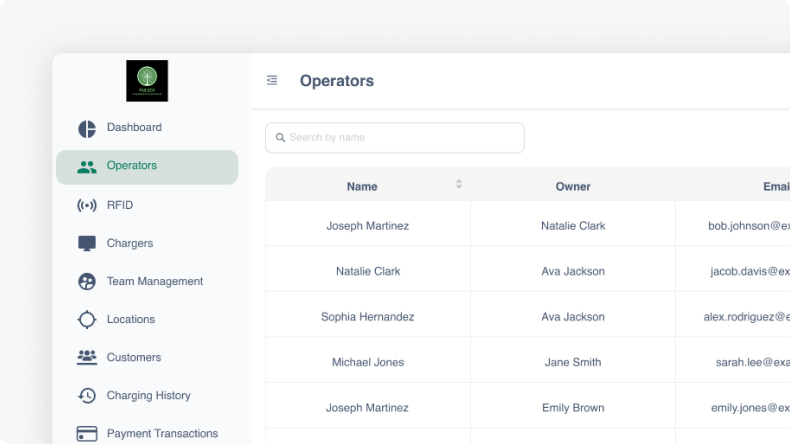The image size is (790, 444).
Task: Collapse the sidebar with the menu toggle
Action: tap(272, 81)
